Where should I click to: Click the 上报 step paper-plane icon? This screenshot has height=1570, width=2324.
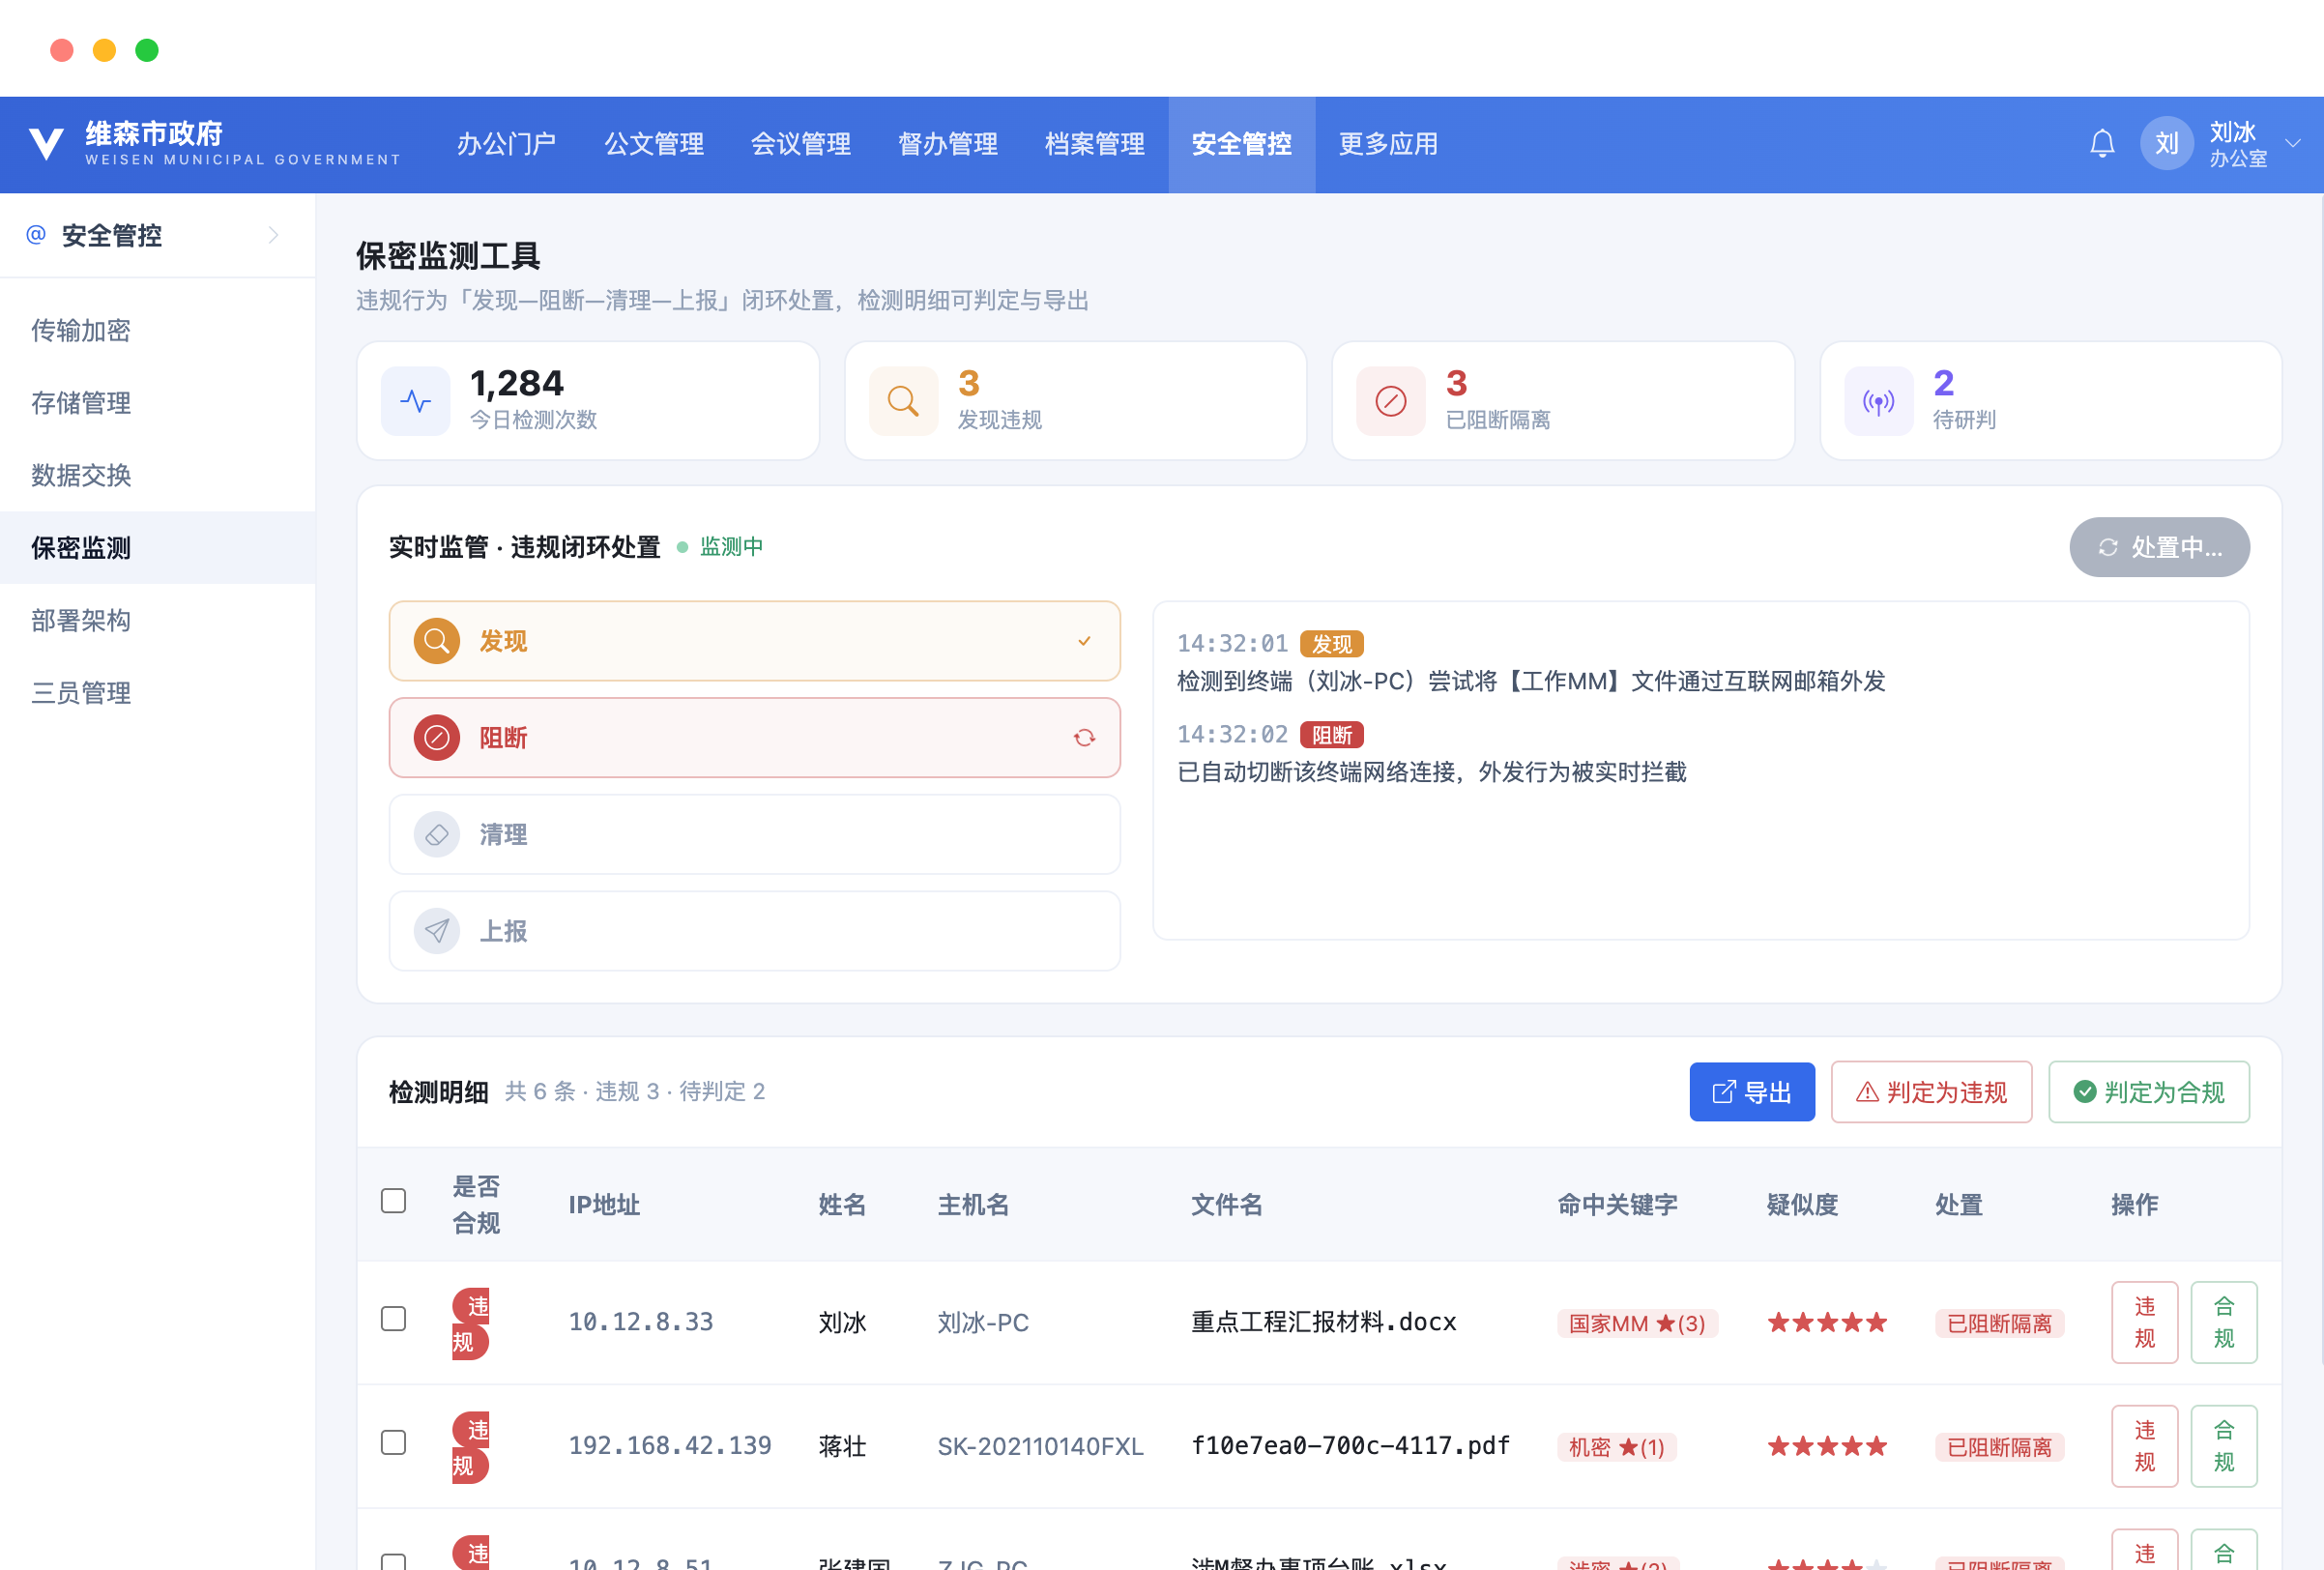coord(437,931)
